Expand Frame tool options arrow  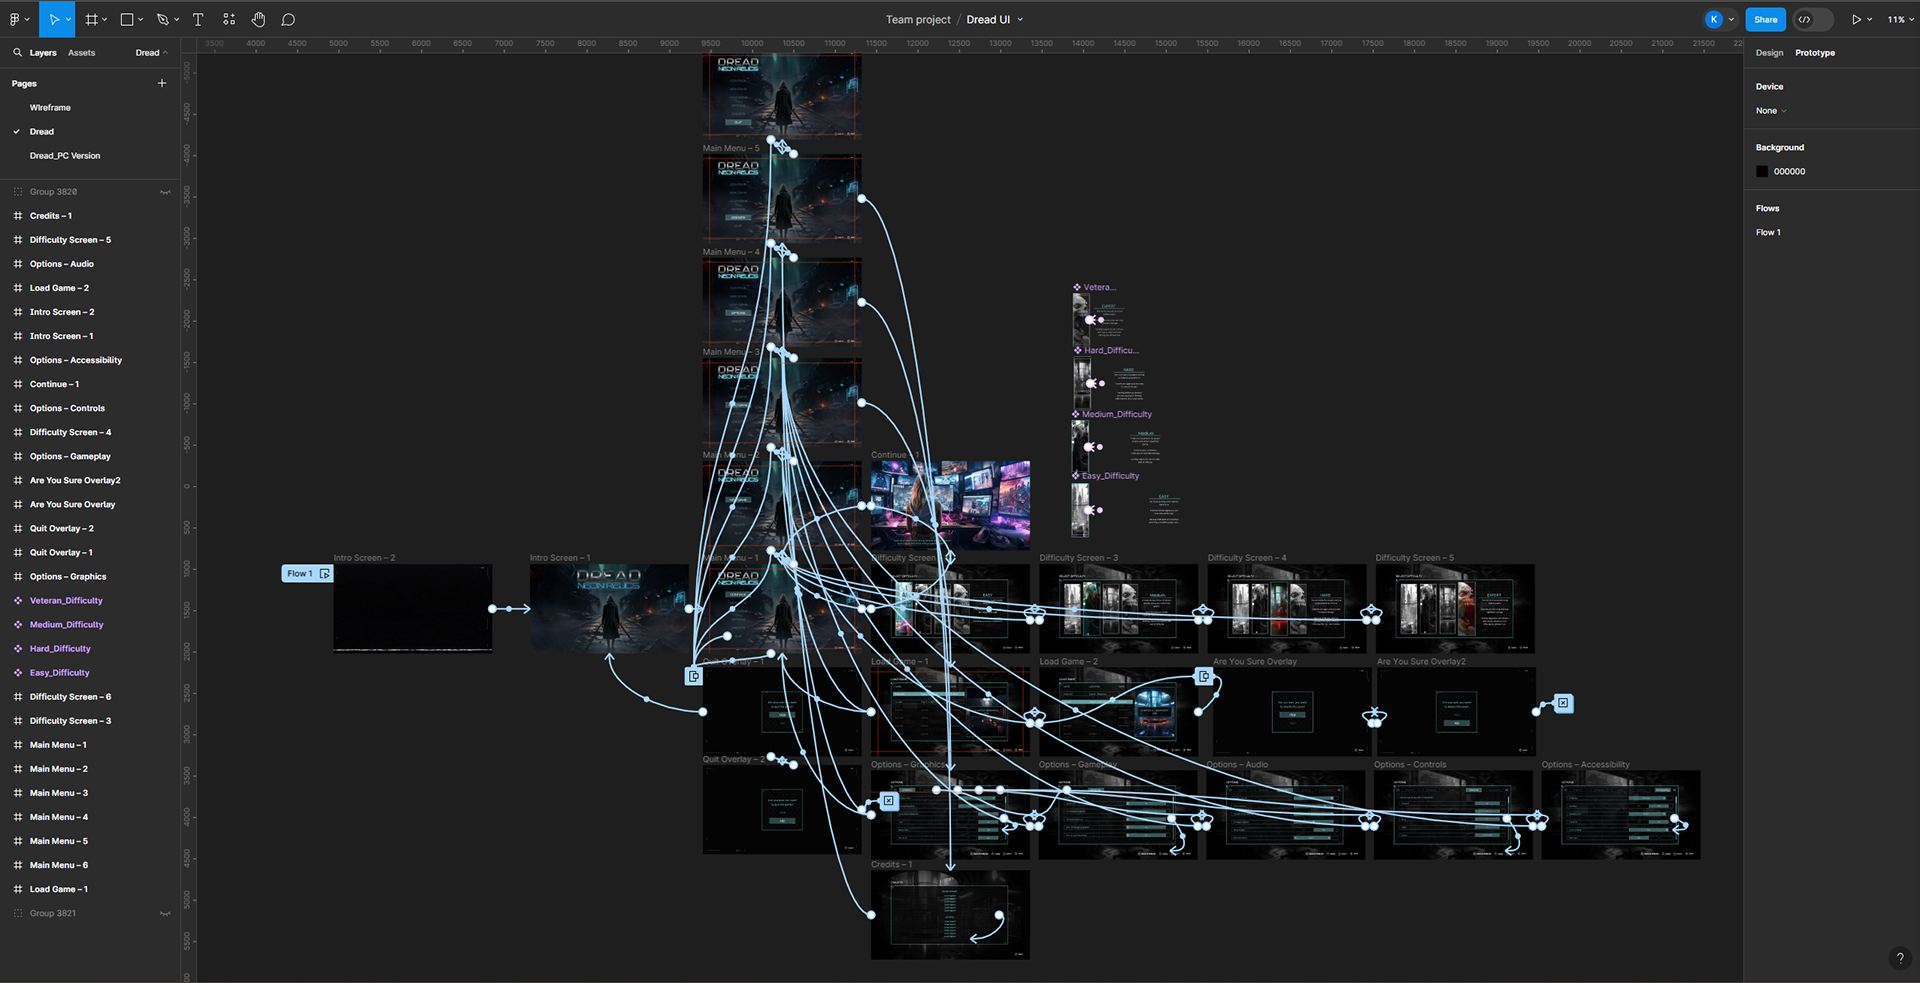(x=105, y=19)
